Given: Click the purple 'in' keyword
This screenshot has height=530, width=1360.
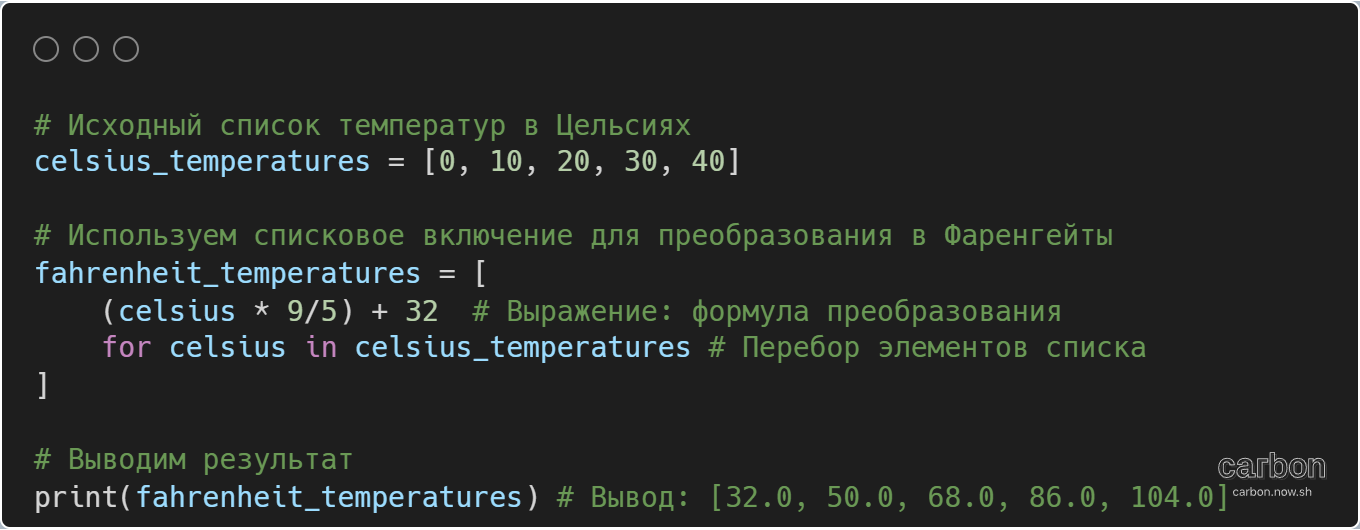Looking at the screenshot, I should coord(320,348).
